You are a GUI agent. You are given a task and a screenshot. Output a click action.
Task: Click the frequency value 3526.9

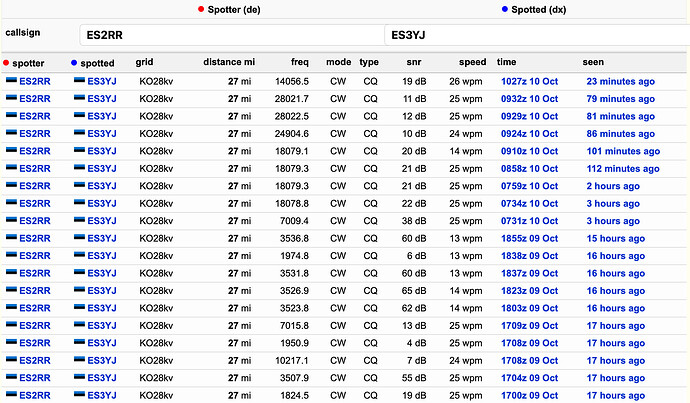[294, 291]
